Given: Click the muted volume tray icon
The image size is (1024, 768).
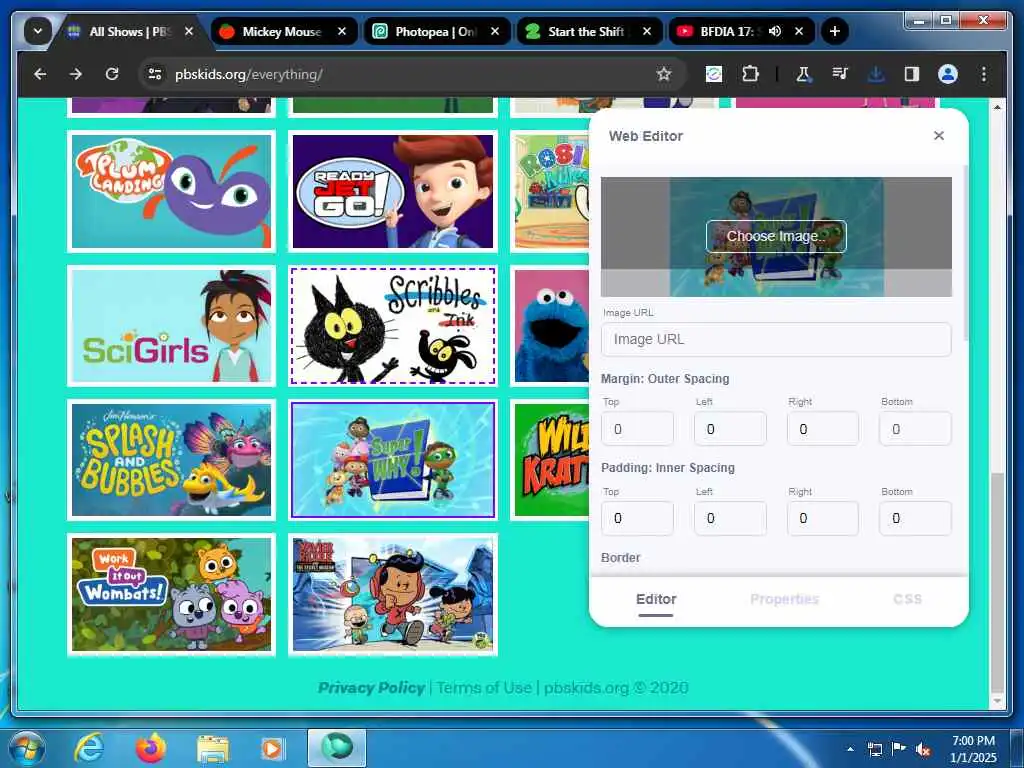Looking at the screenshot, I should point(923,750).
